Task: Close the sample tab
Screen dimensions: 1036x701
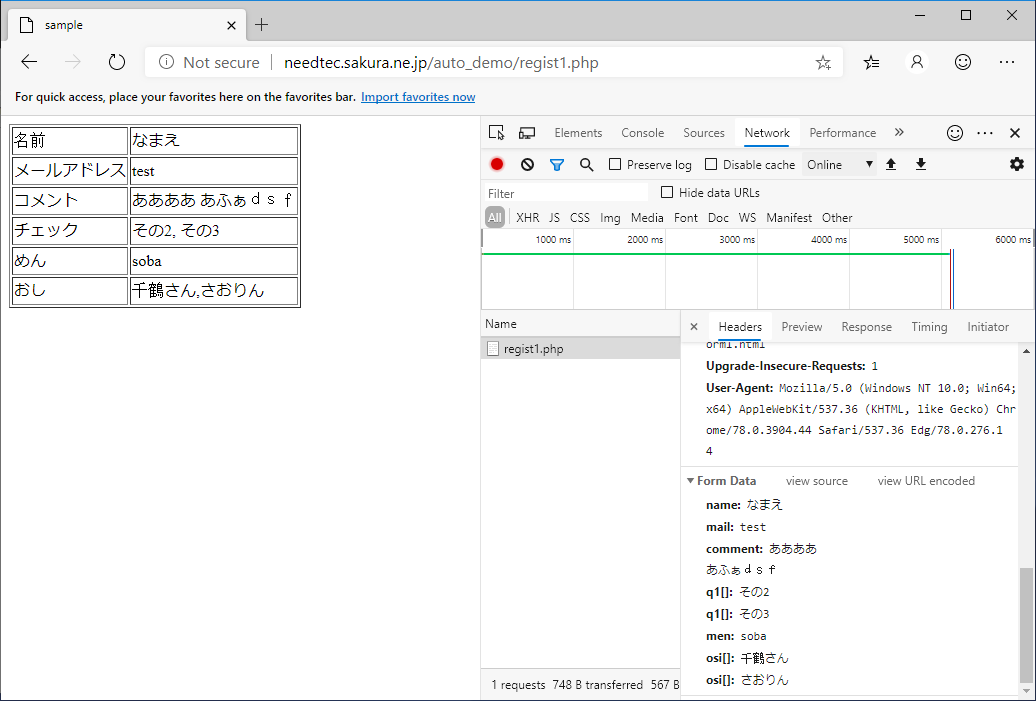Action: [231, 26]
